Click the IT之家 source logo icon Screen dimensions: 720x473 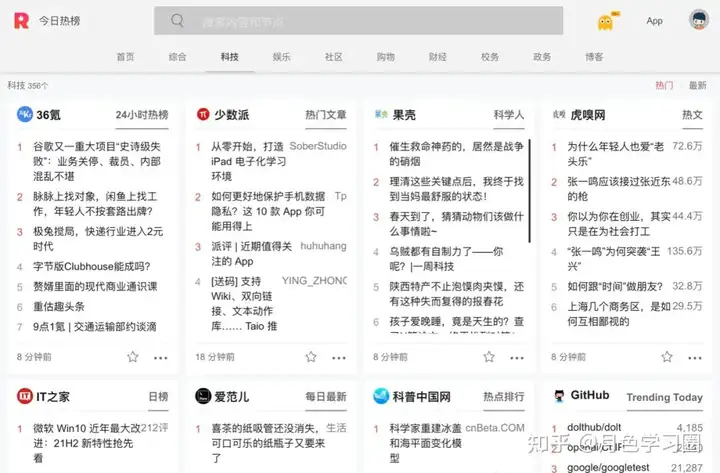25,396
